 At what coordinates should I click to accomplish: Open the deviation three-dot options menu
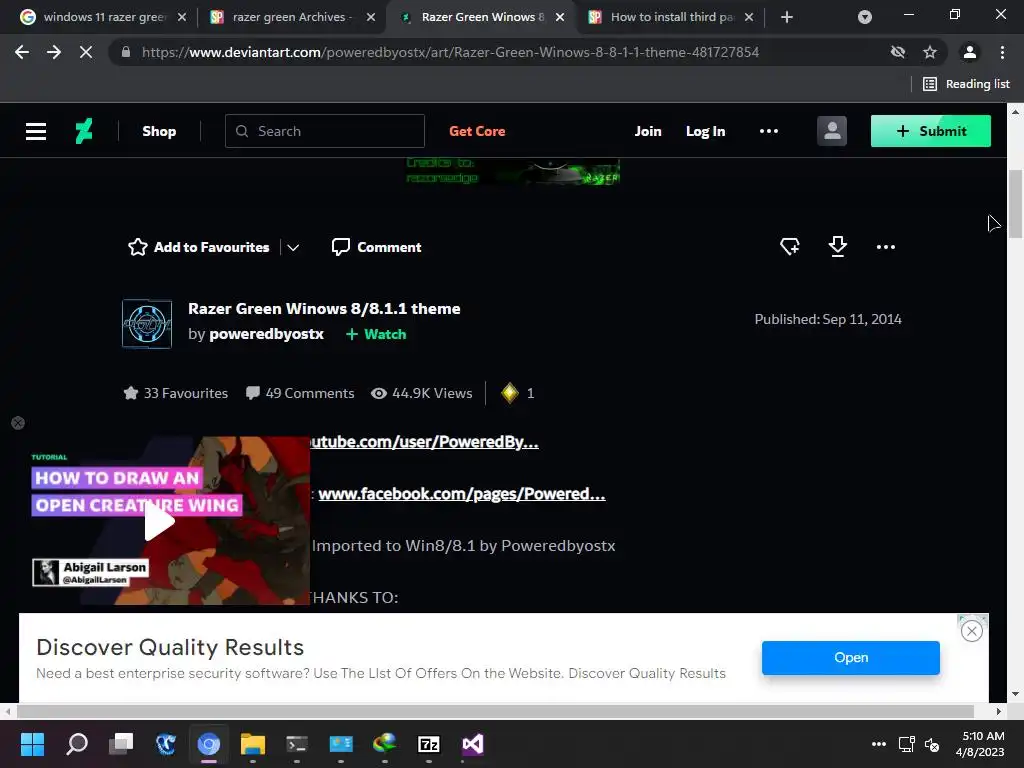coord(886,247)
